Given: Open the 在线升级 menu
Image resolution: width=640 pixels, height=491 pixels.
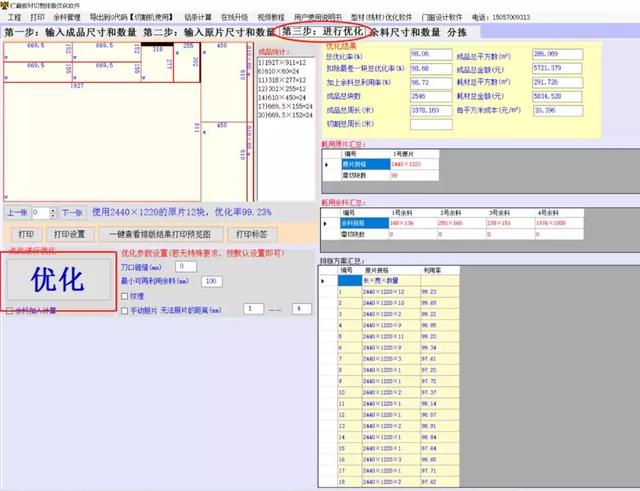Looking at the screenshot, I should pos(235,18).
